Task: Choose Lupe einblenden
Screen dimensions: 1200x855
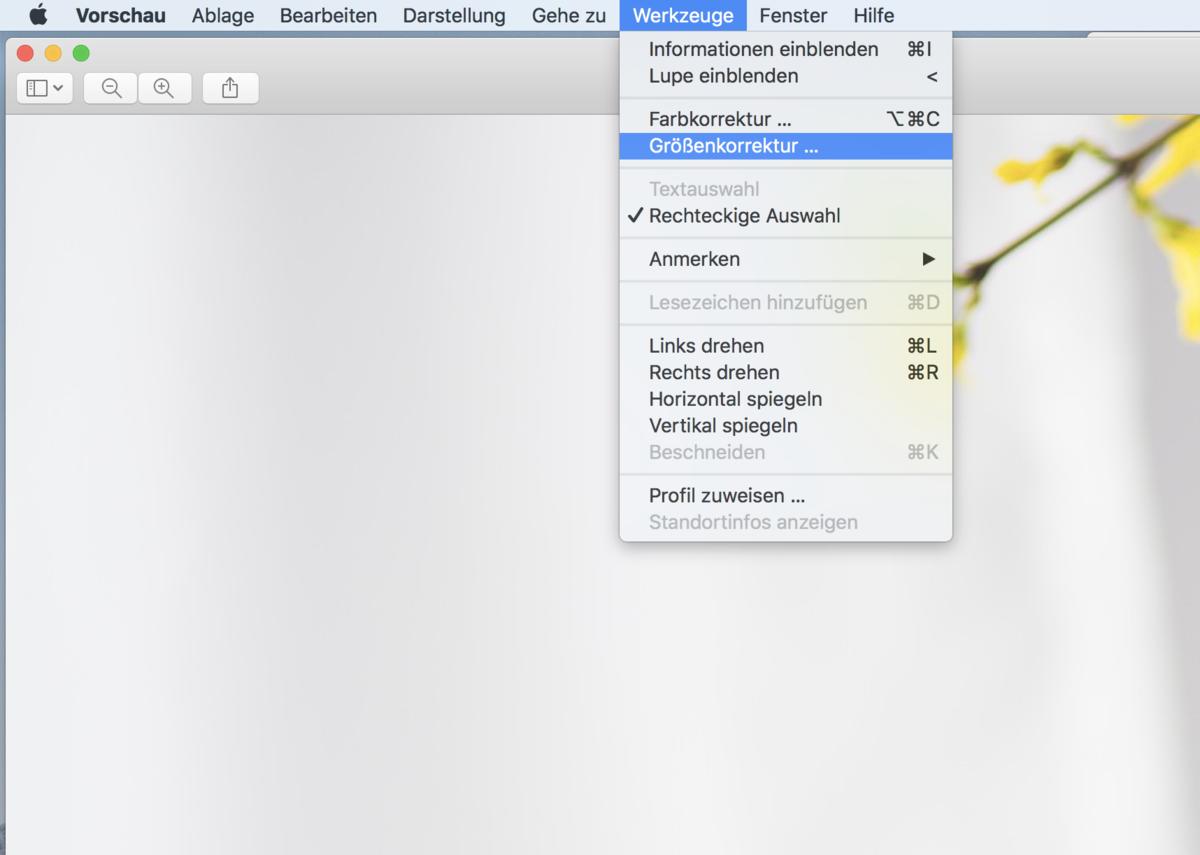Action: pyautogui.click(x=786, y=76)
